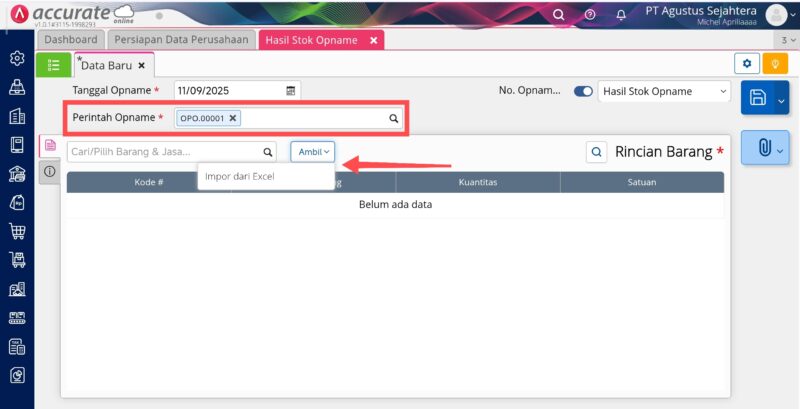Expand the save button dropdown arrow
Screen dimensions: 800x409
(780, 98)
